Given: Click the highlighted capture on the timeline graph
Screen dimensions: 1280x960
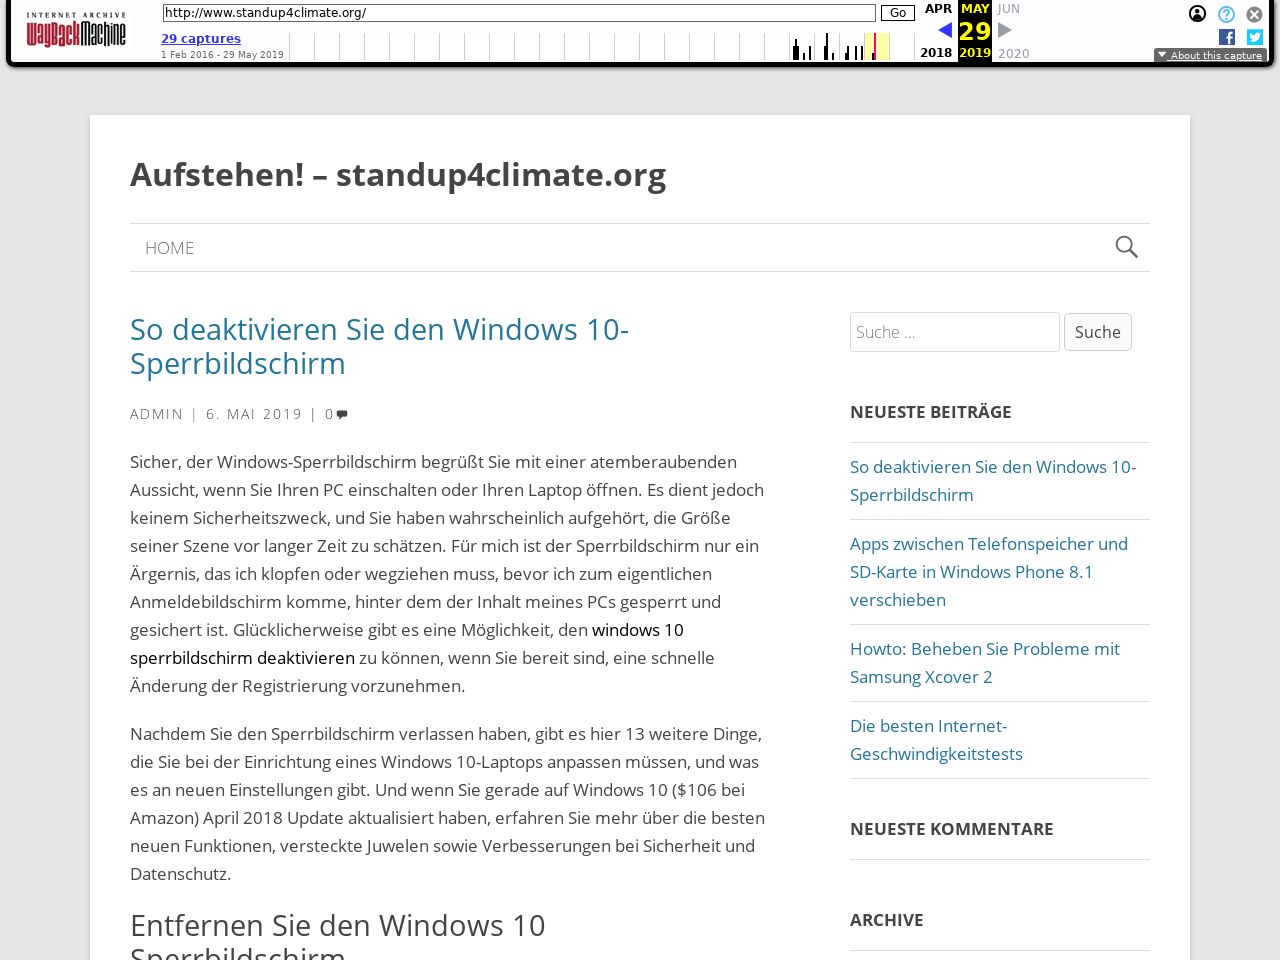Looking at the screenshot, I should (x=875, y=47).
